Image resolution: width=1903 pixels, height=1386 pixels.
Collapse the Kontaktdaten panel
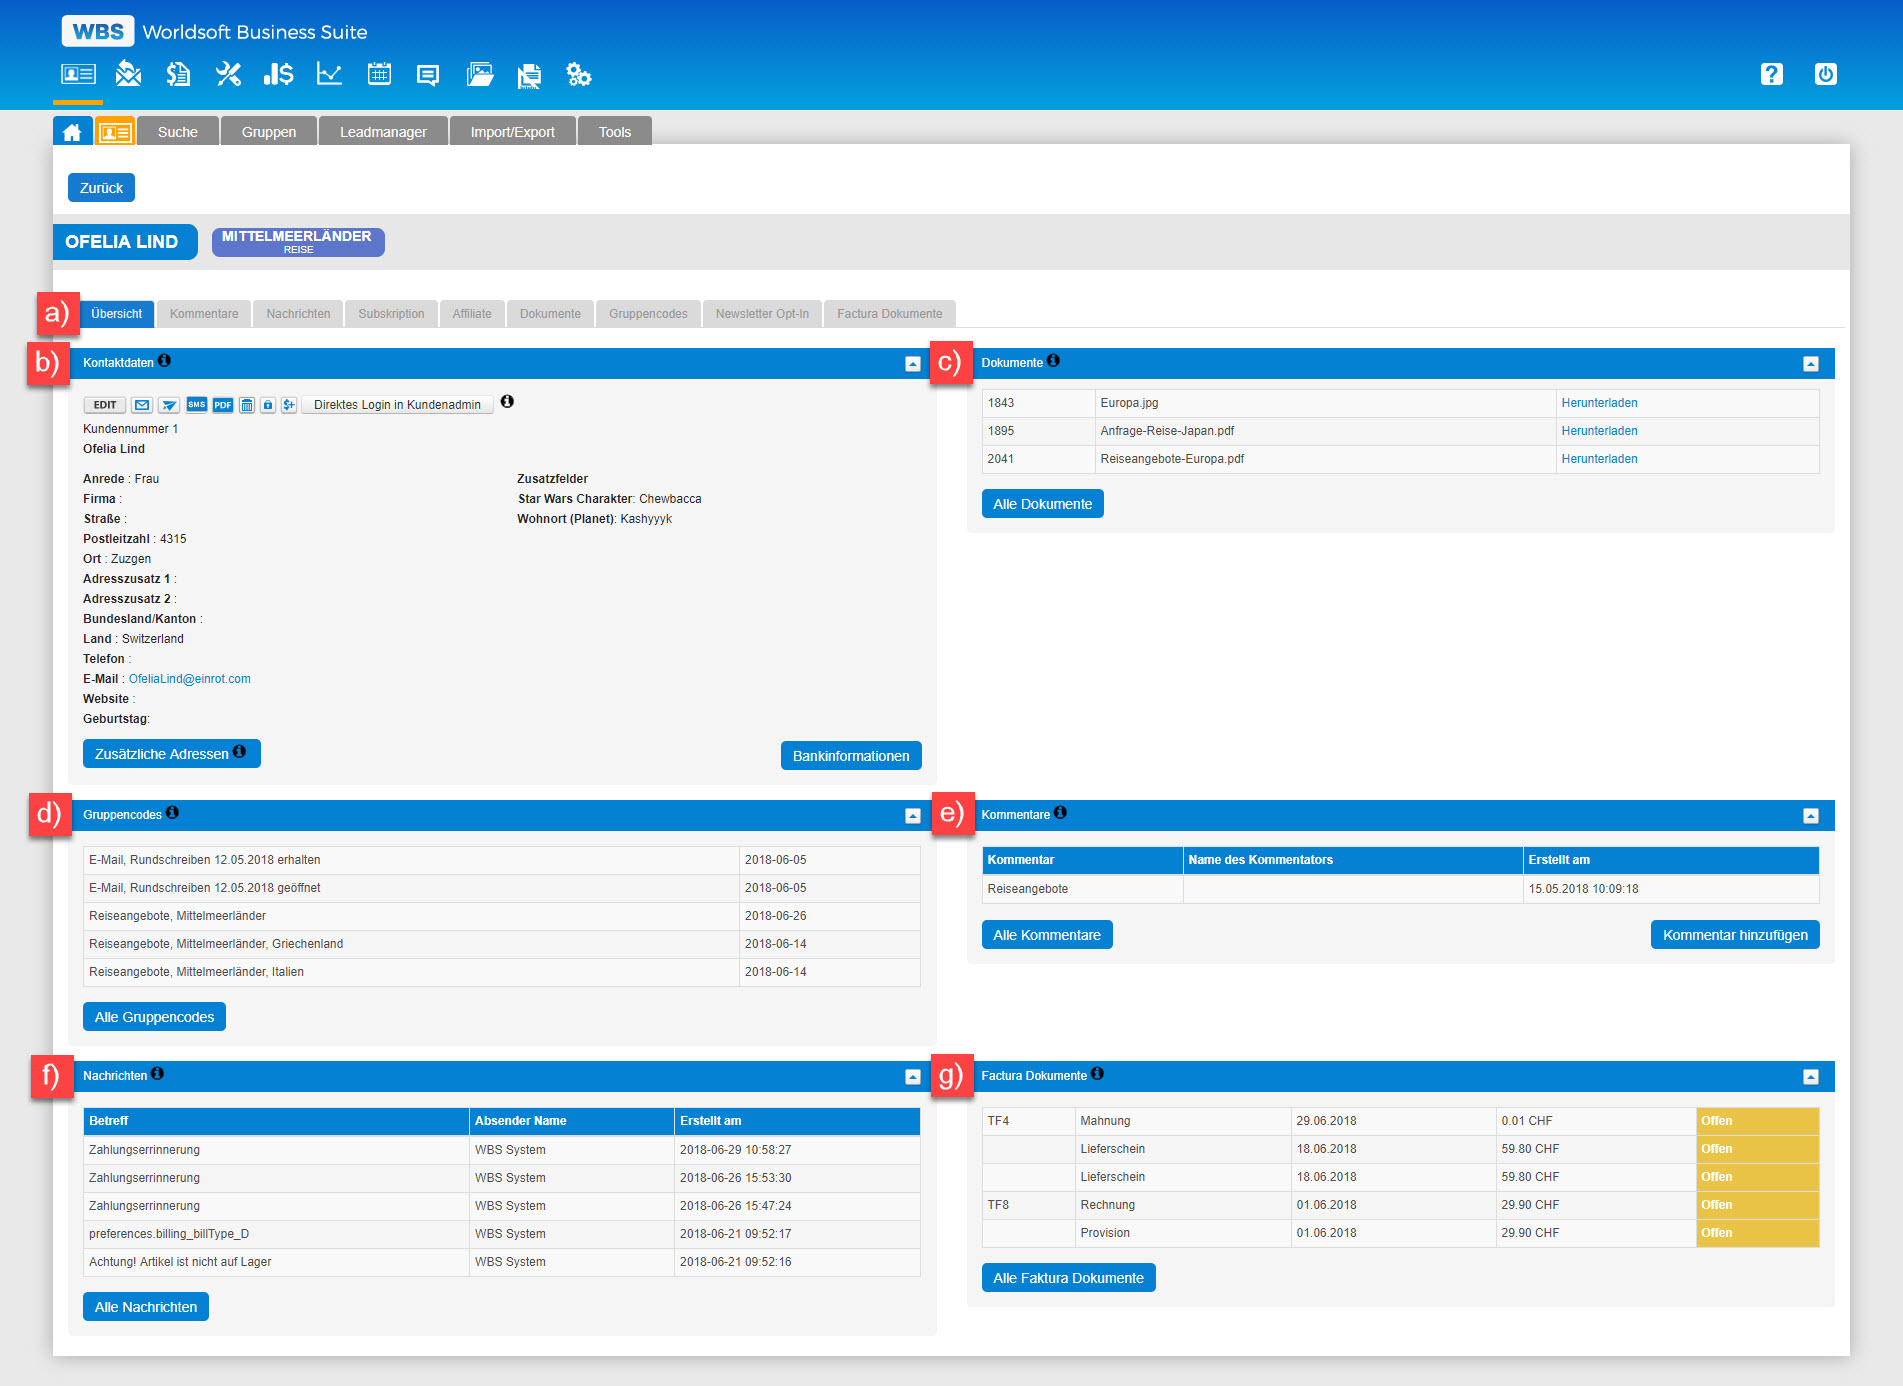tap(912, 364)
